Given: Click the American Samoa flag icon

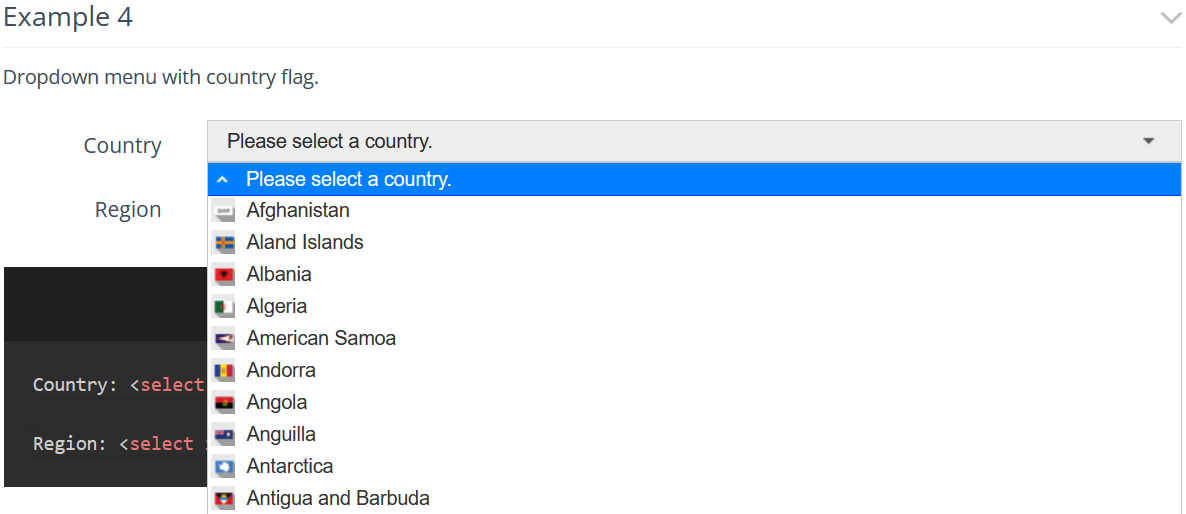Looking at the screenshot, I should pyautogui.click(x=224, y=339).
